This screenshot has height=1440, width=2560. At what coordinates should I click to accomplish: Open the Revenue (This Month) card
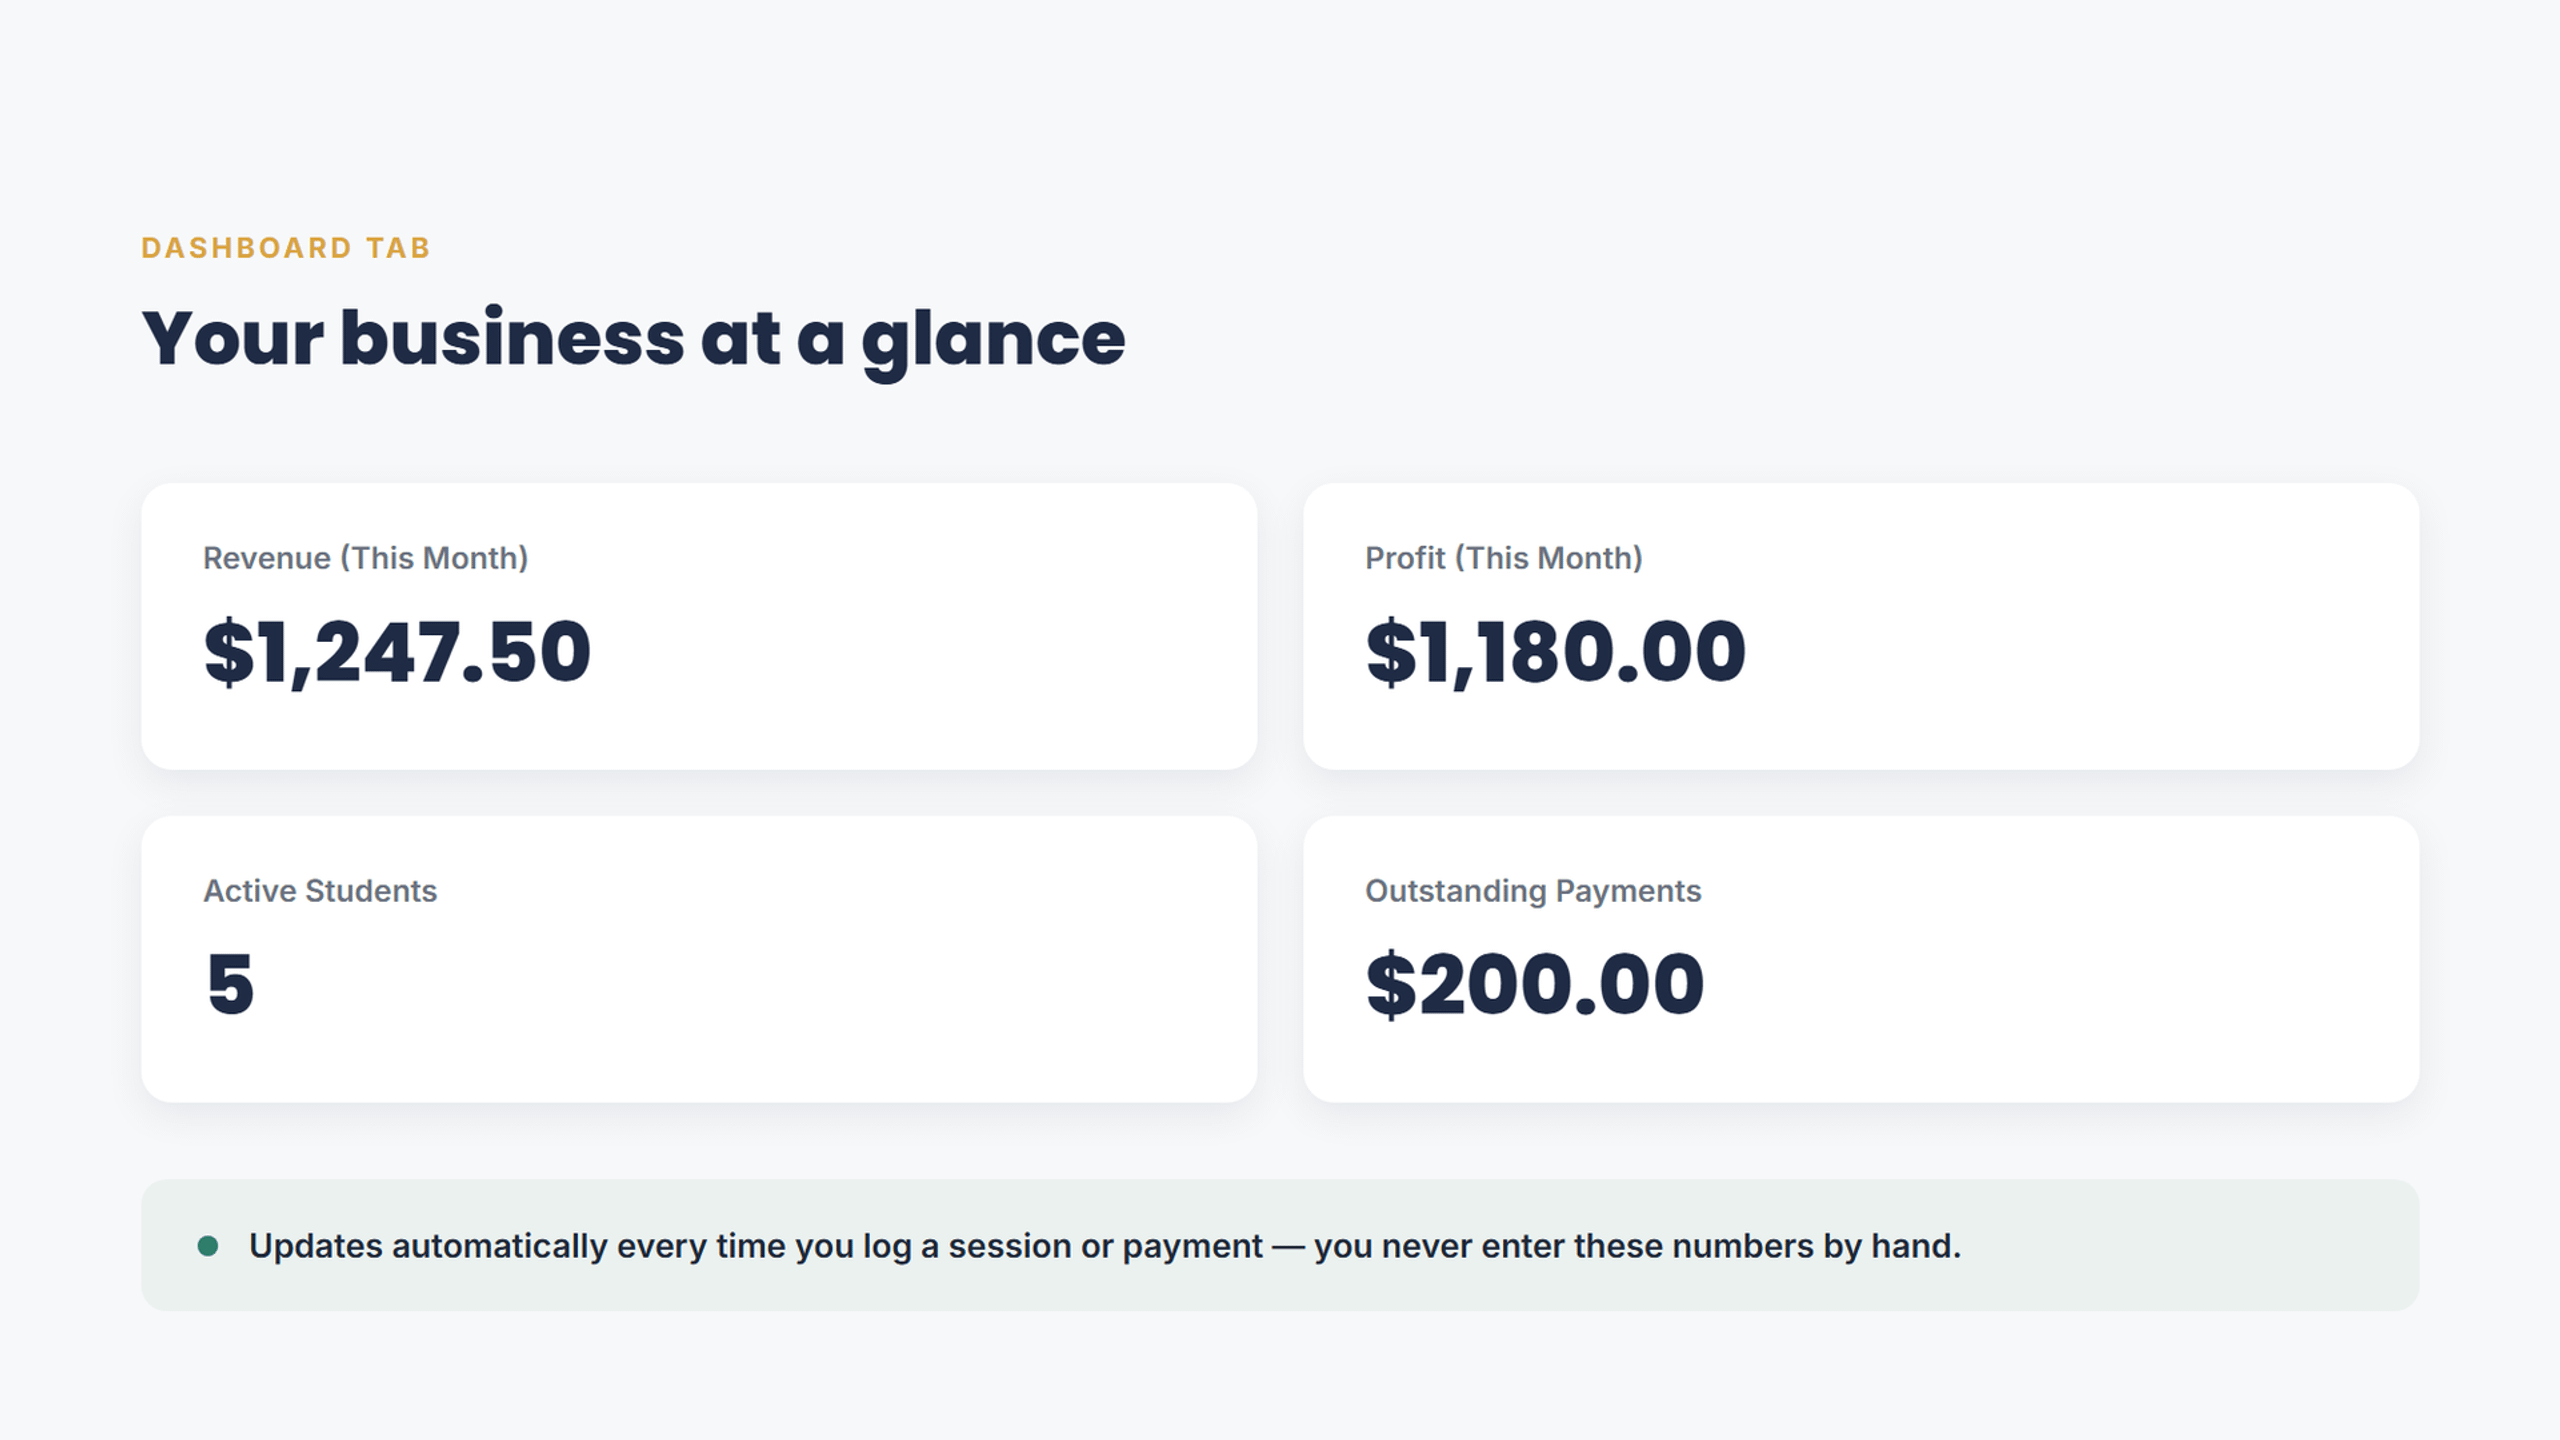point(699,627)
